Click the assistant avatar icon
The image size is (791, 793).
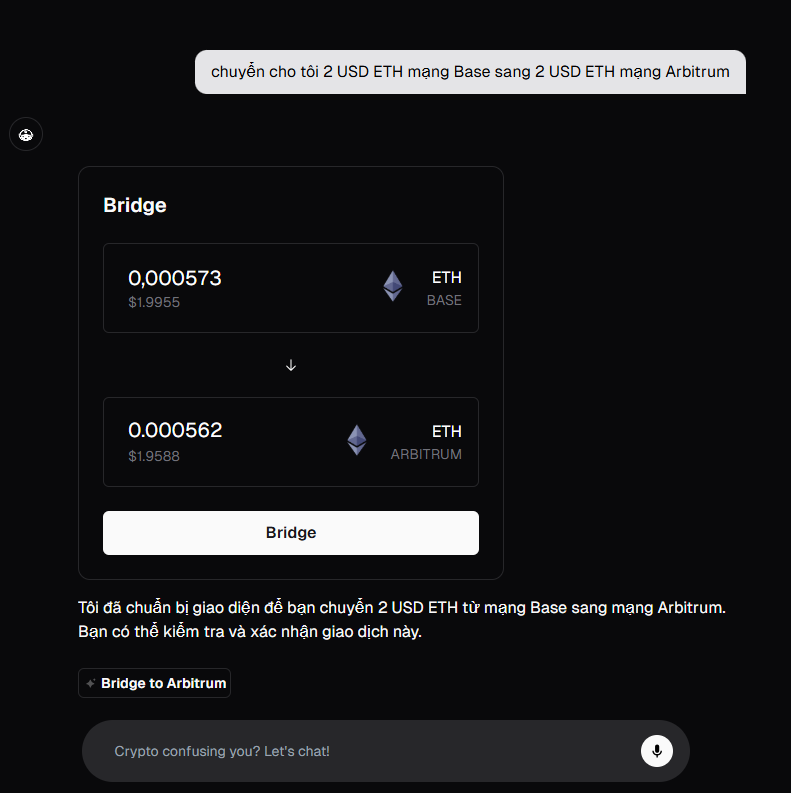coord(26,134)
